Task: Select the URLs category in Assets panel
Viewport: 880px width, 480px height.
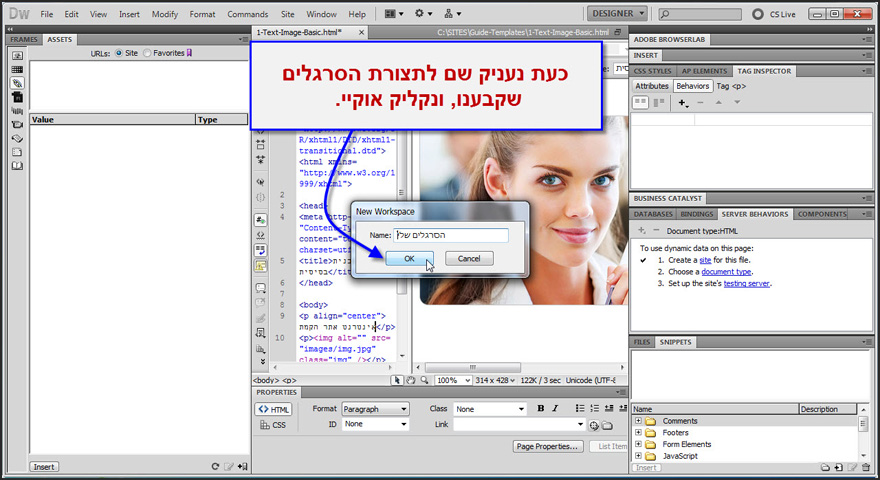Action: point(17,83)
